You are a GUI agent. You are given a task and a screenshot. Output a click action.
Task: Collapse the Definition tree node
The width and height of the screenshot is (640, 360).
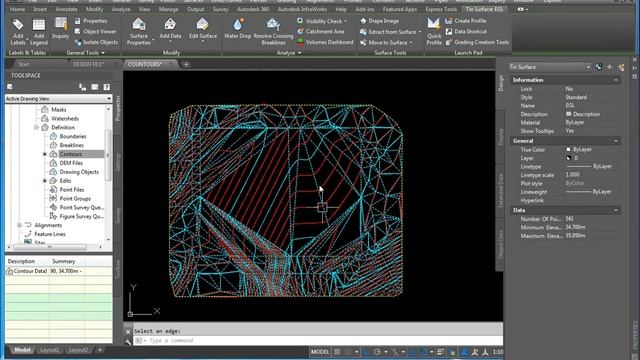(36, 128)
